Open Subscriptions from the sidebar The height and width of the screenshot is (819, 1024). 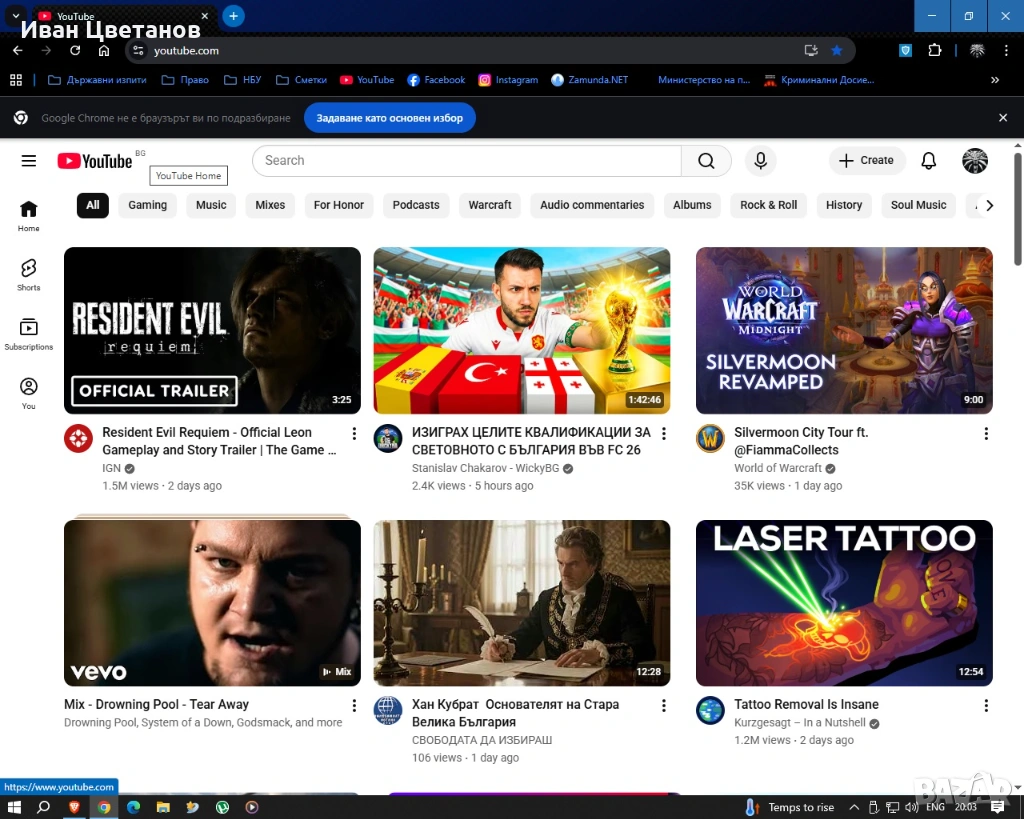(x=28, y=333)
